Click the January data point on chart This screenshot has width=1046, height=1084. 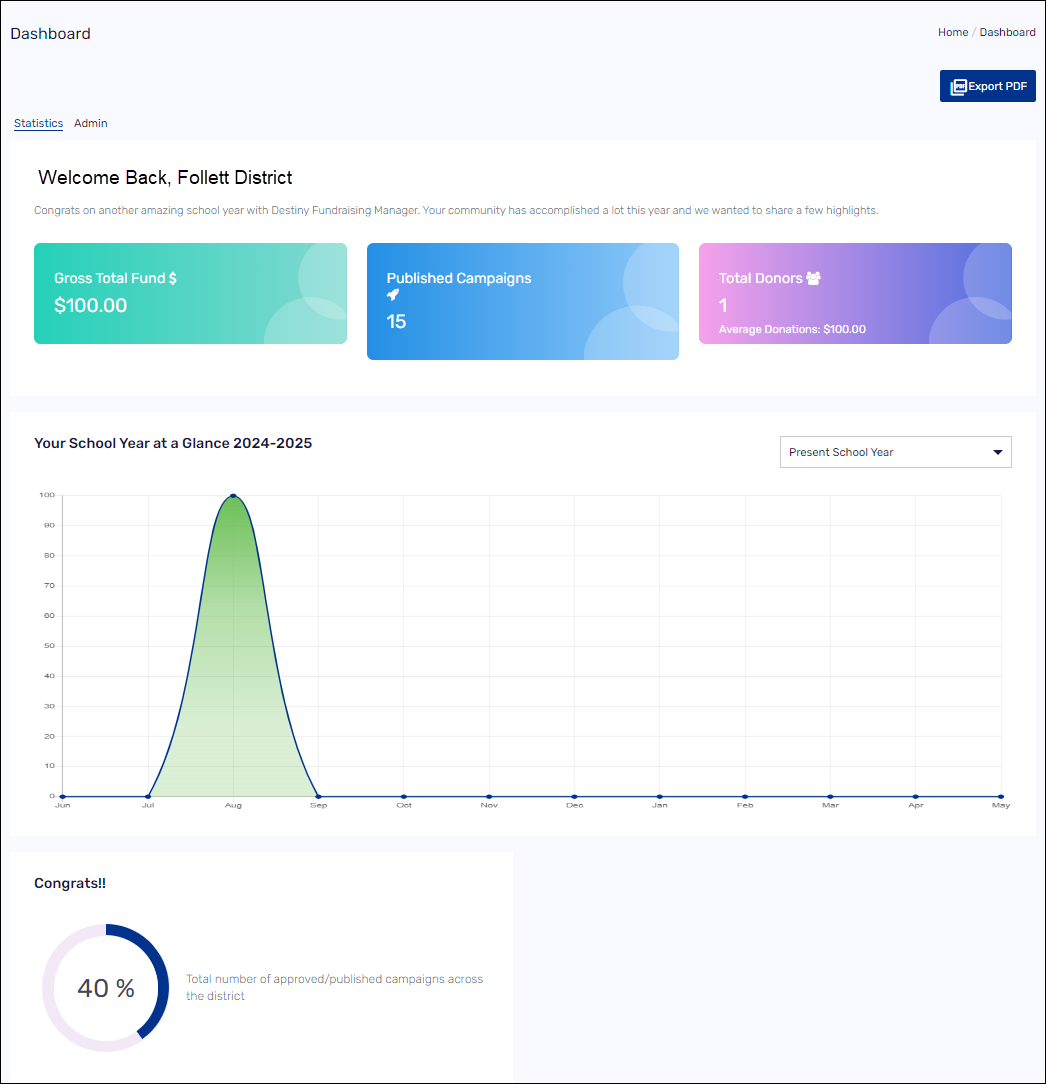coord(659,796)
